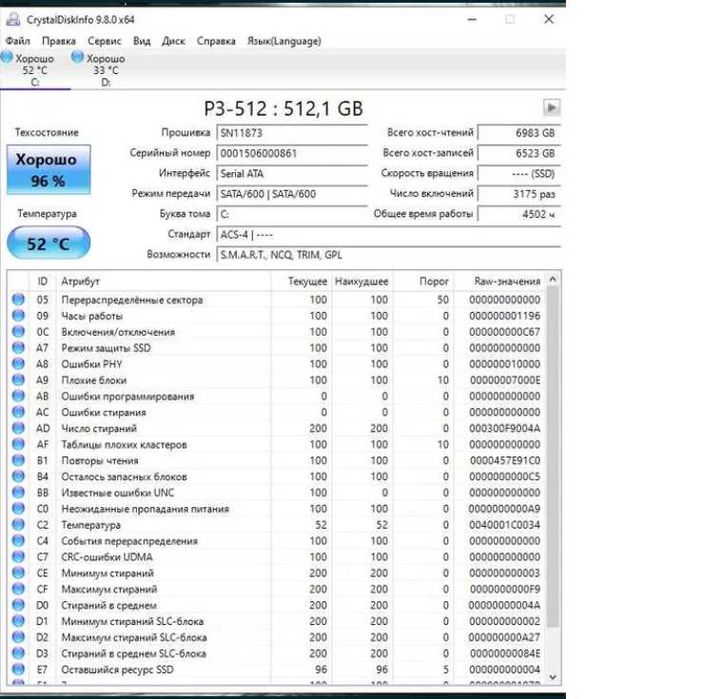Click the status icon for 05 Перераспределённые сектора
Viewport: 722px width, 699px height.
tap(18, 300)
